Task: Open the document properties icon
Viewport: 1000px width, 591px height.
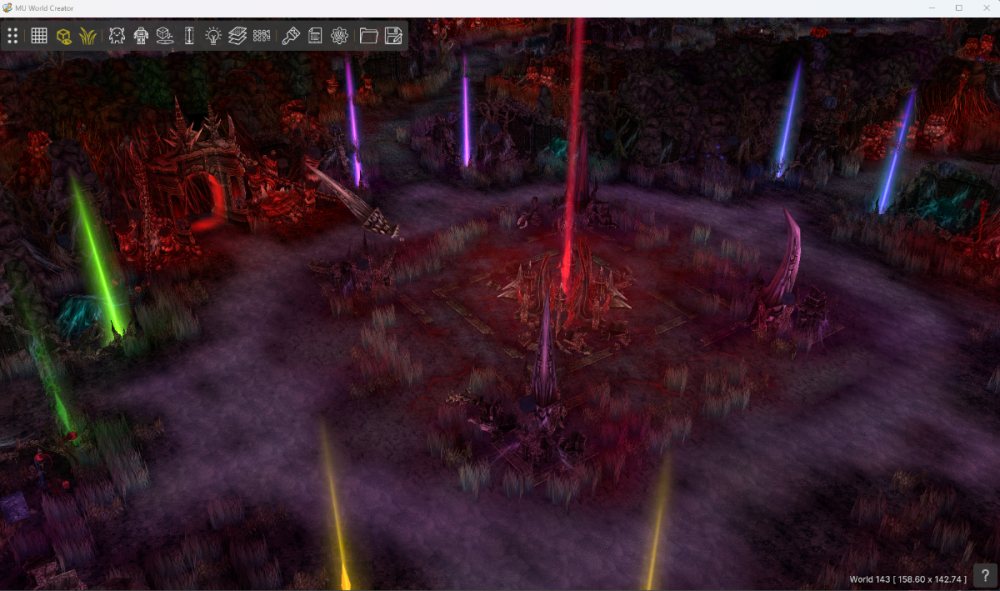Action: point(315,36)
